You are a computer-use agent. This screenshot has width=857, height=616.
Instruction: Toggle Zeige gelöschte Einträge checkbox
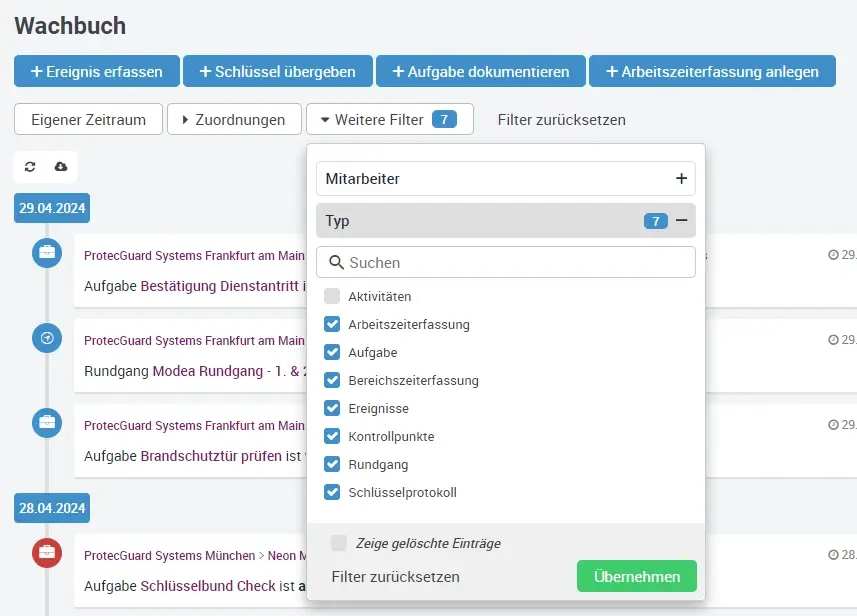[339, 543]
